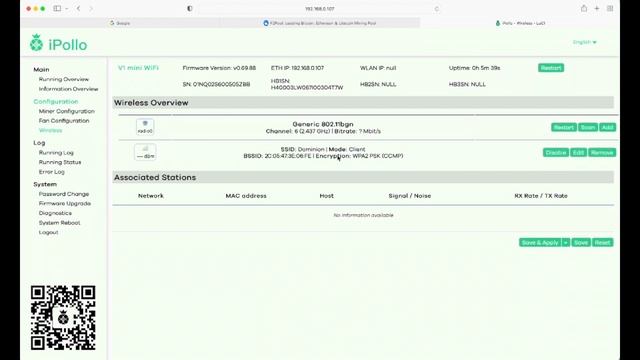Go forward with the browser forward arrow
This screenshot has height=360, width=640.
[91, 9]
